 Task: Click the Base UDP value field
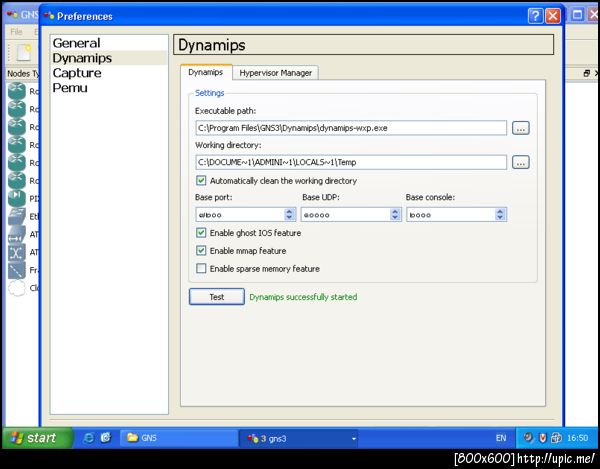[x=345, y=215]
